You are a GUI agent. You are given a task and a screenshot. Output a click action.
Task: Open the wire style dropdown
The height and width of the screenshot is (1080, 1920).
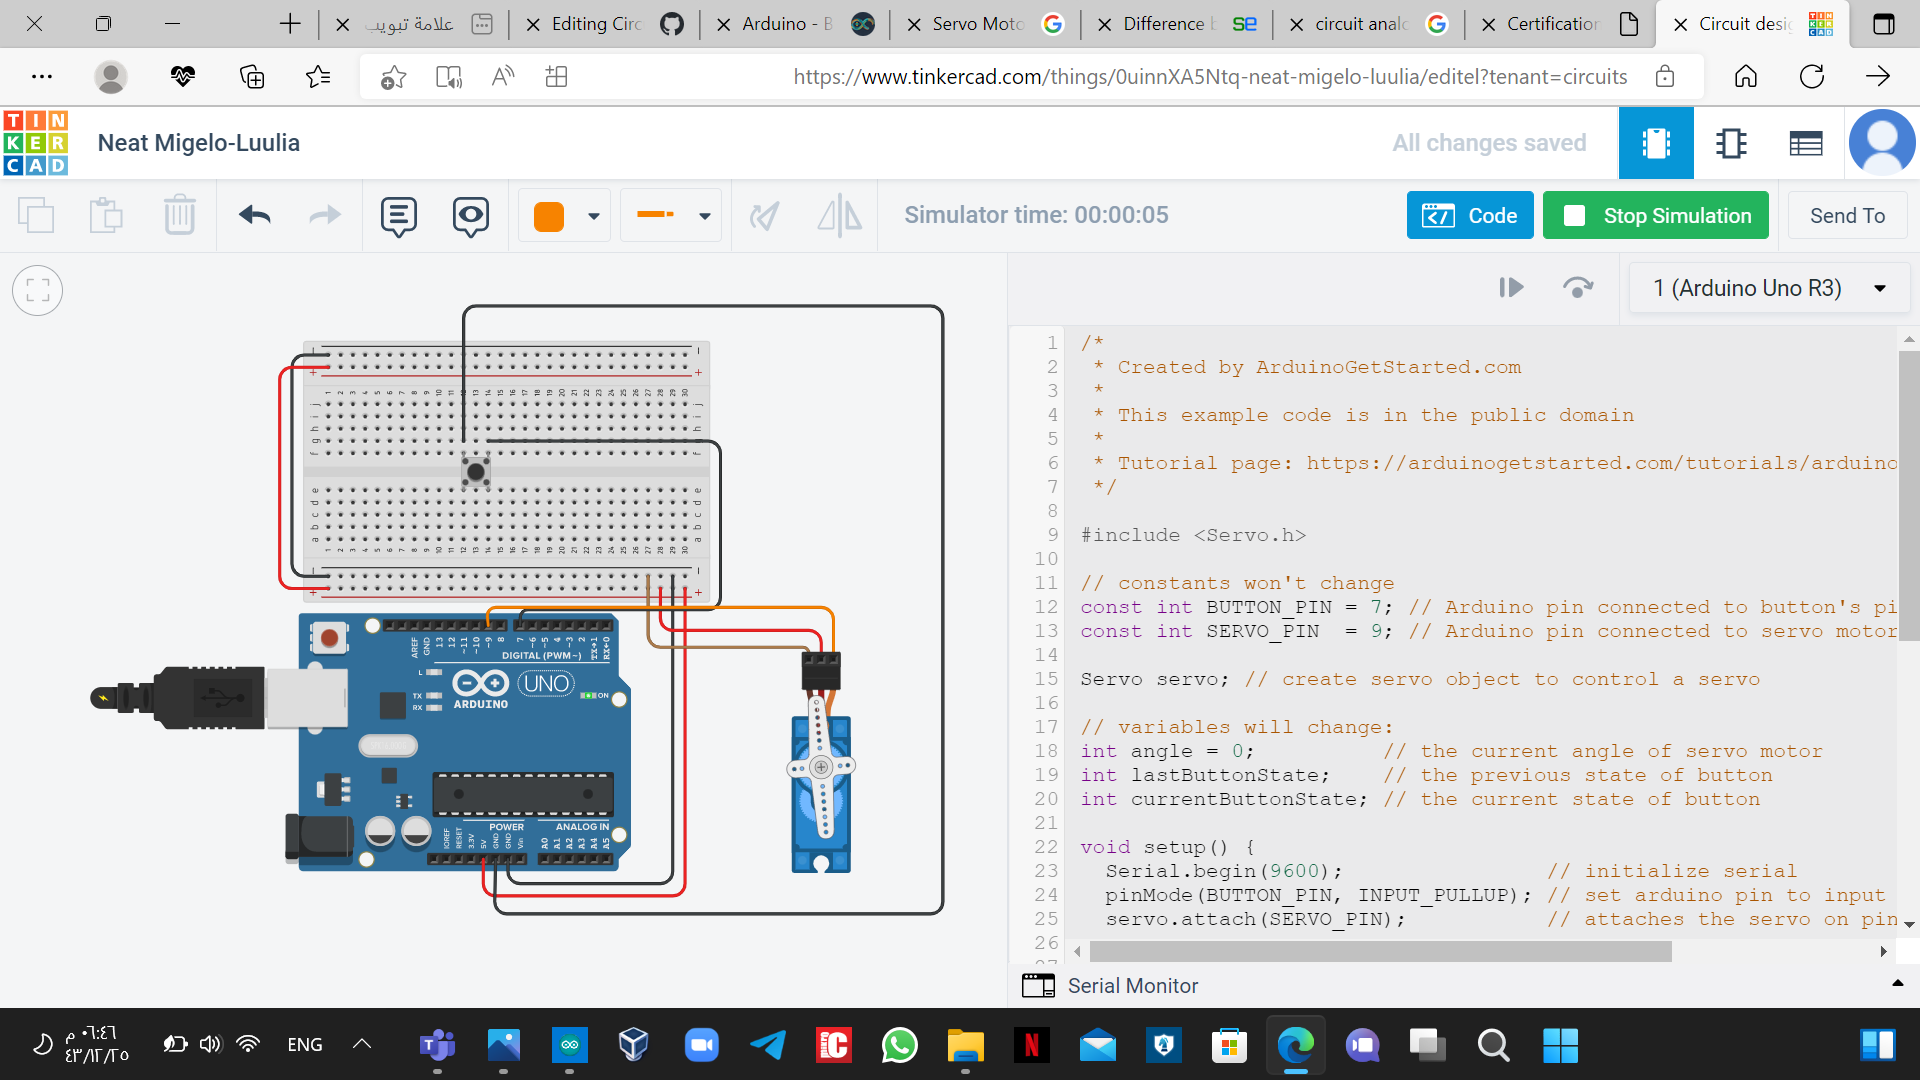coord(704,215)
